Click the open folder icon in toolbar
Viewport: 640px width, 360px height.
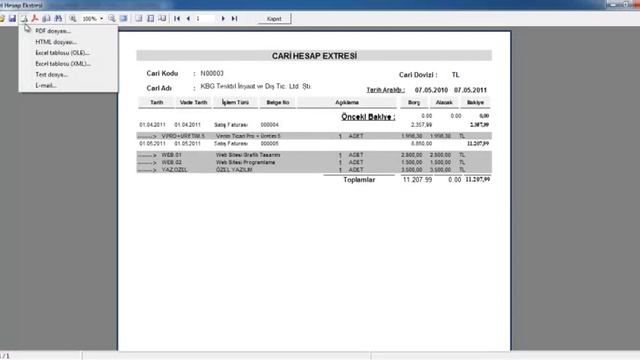[2, 18]
